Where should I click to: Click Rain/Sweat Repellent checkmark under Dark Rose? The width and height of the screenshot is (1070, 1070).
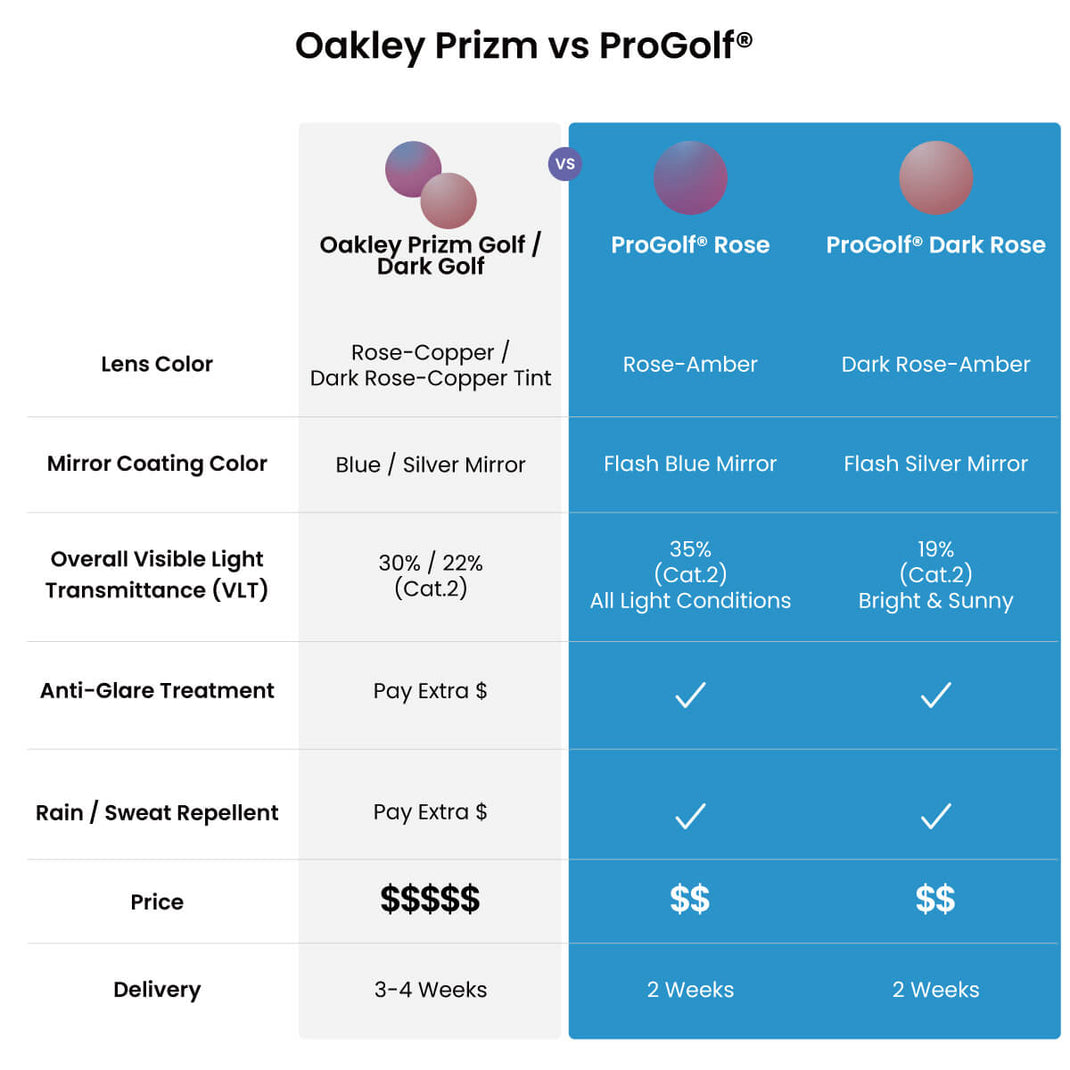pyautogui.click(x=936, y=815)
